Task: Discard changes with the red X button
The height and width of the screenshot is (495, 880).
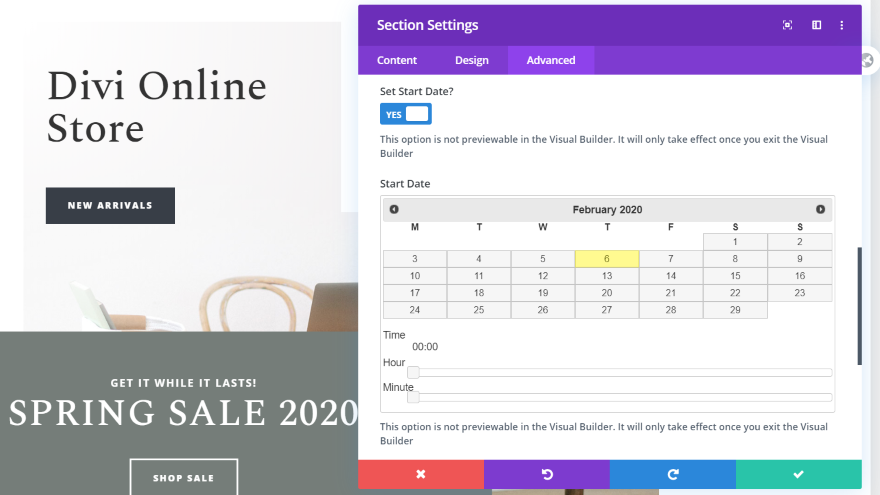Action: (421, 474)
